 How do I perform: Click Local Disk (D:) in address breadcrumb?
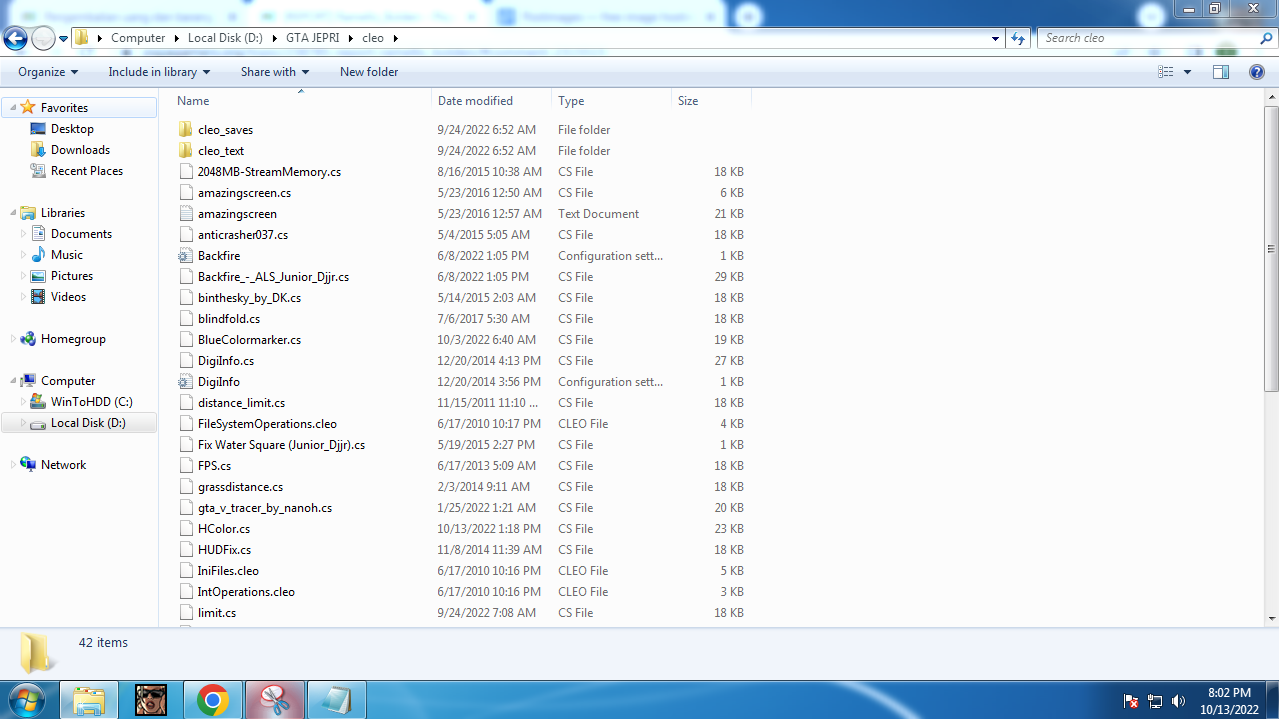click(225, 38)
